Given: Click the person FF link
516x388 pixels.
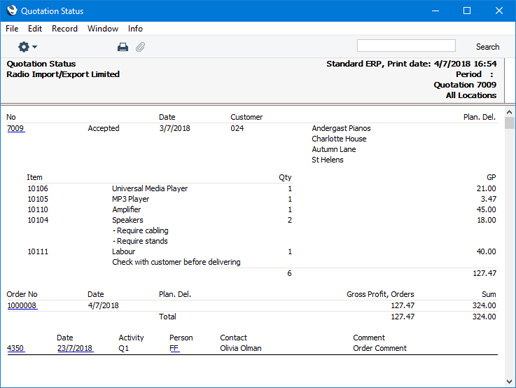Looking at the screenshot, I should click(174, 348).
